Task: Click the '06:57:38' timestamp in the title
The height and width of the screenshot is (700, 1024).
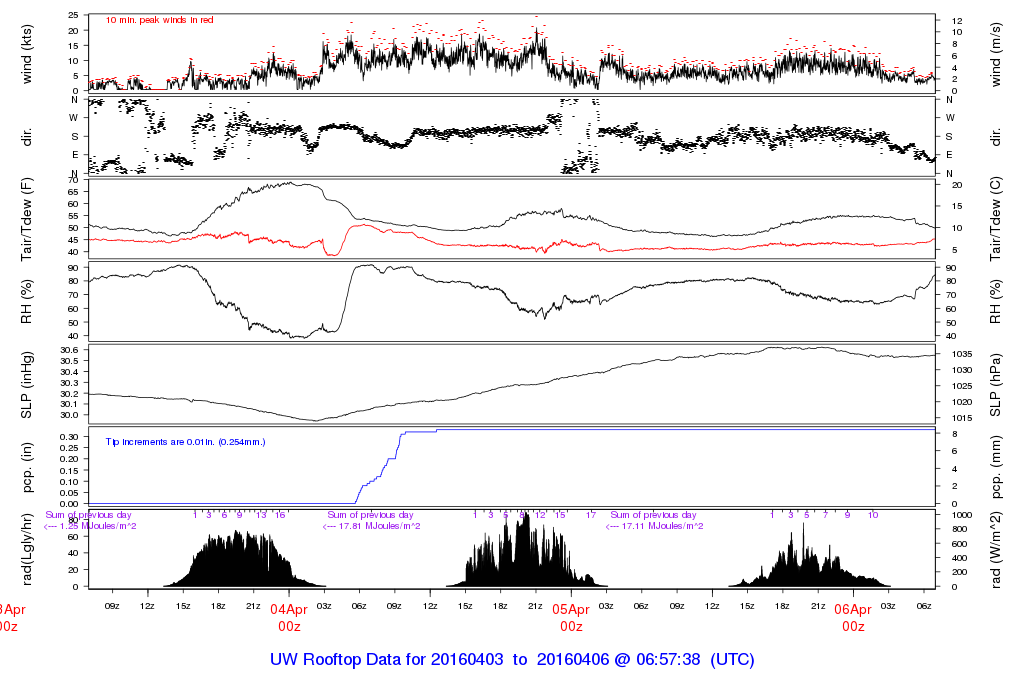Action: (668, 660)
